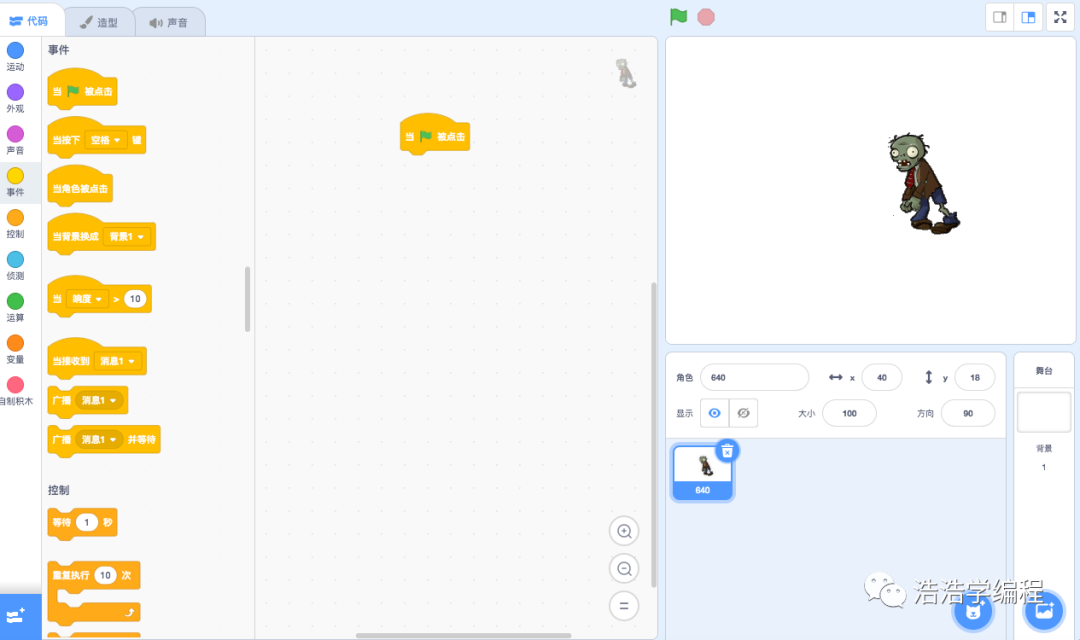
Task: Edit the sprite y value 18
Action: click(x=975, y=378)
